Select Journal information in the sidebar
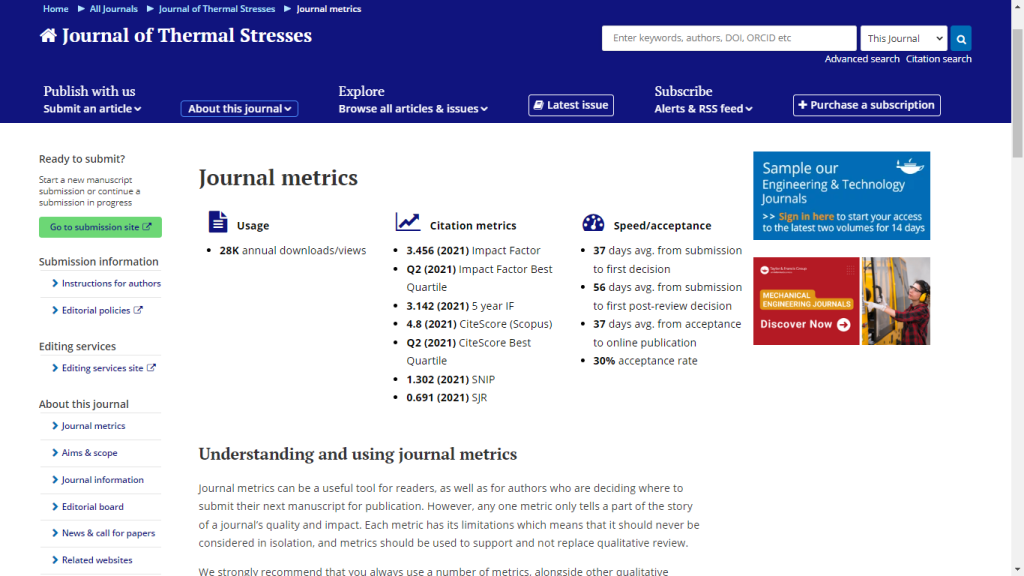Screen dimensions: 1024x576 click(x=103, y=479)
